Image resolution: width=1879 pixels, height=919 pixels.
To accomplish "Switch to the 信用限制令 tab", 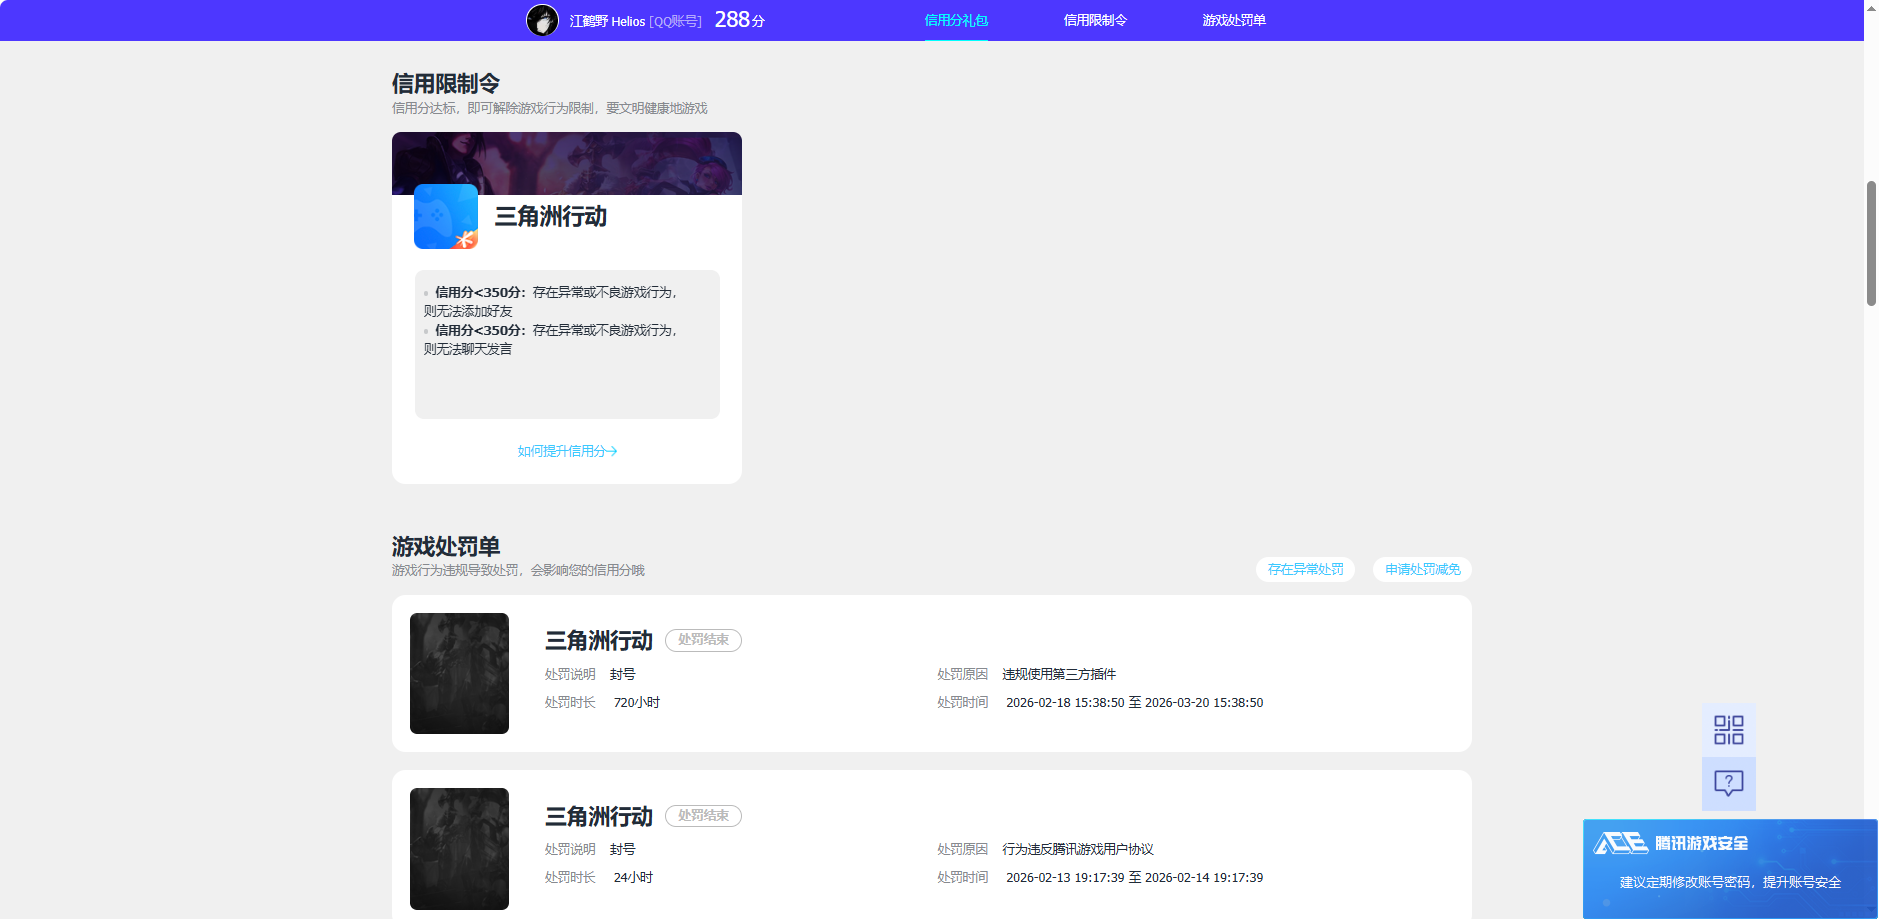I will 1095,20.
